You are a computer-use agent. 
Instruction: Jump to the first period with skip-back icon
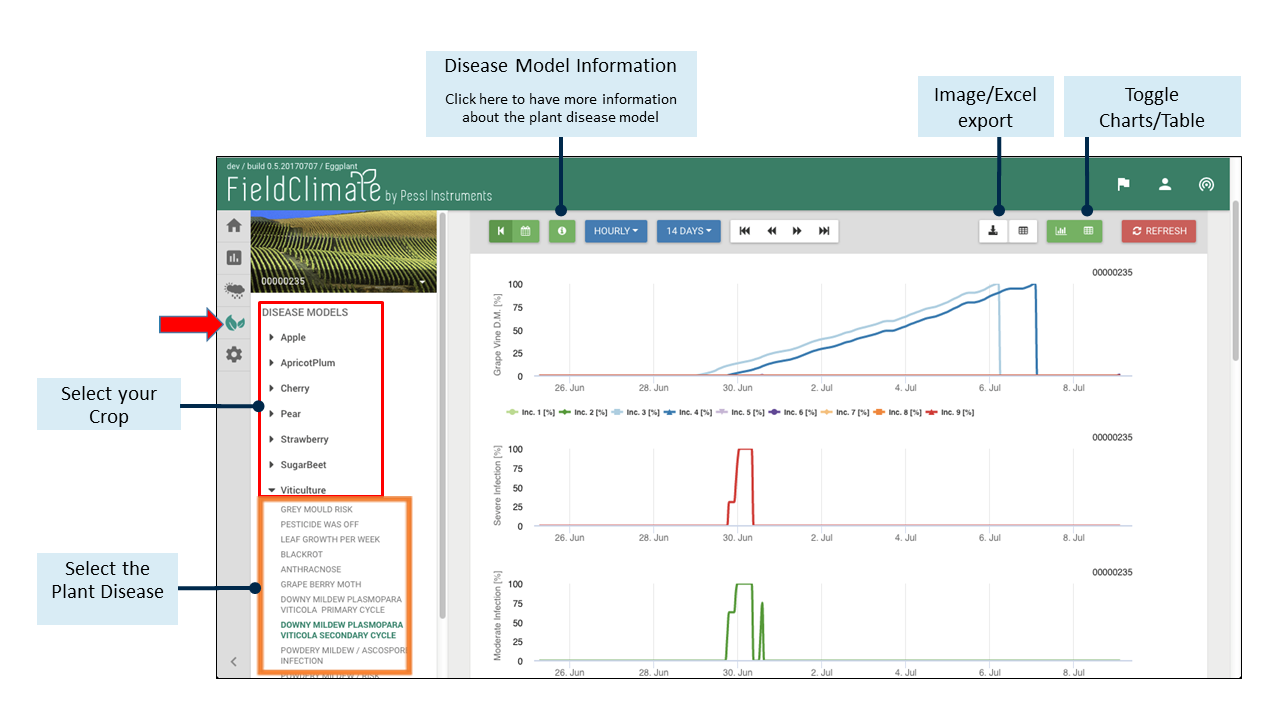coord(745,231)
